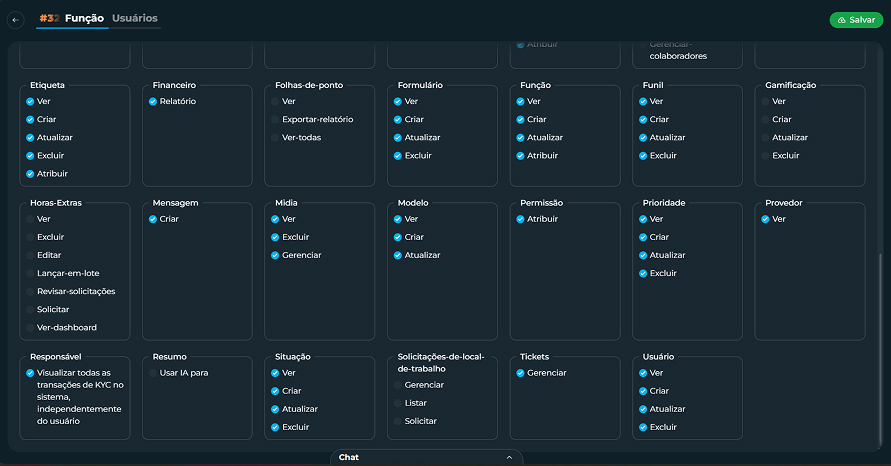The width and height of the screenshot is (891, 466).
Task: Uncheck Ver under Midia
Action: (x=275, y=219)
